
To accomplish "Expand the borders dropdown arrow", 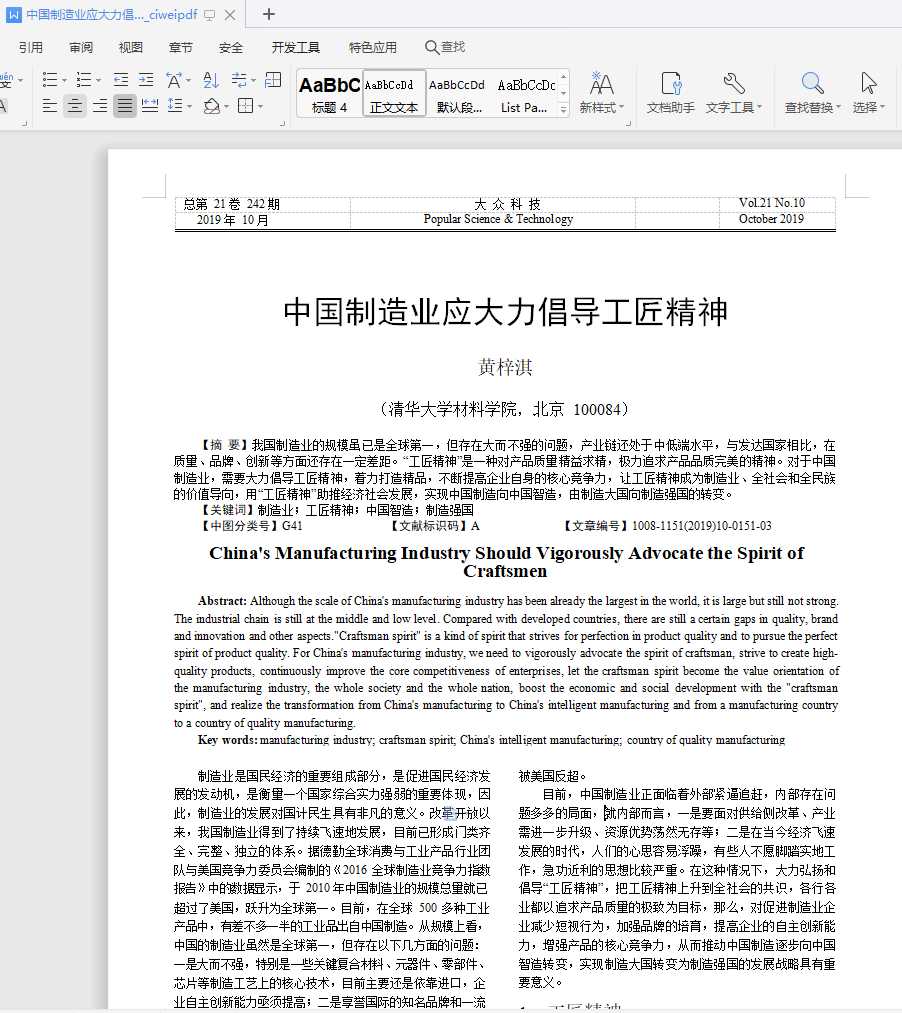I will click(260, 106).
